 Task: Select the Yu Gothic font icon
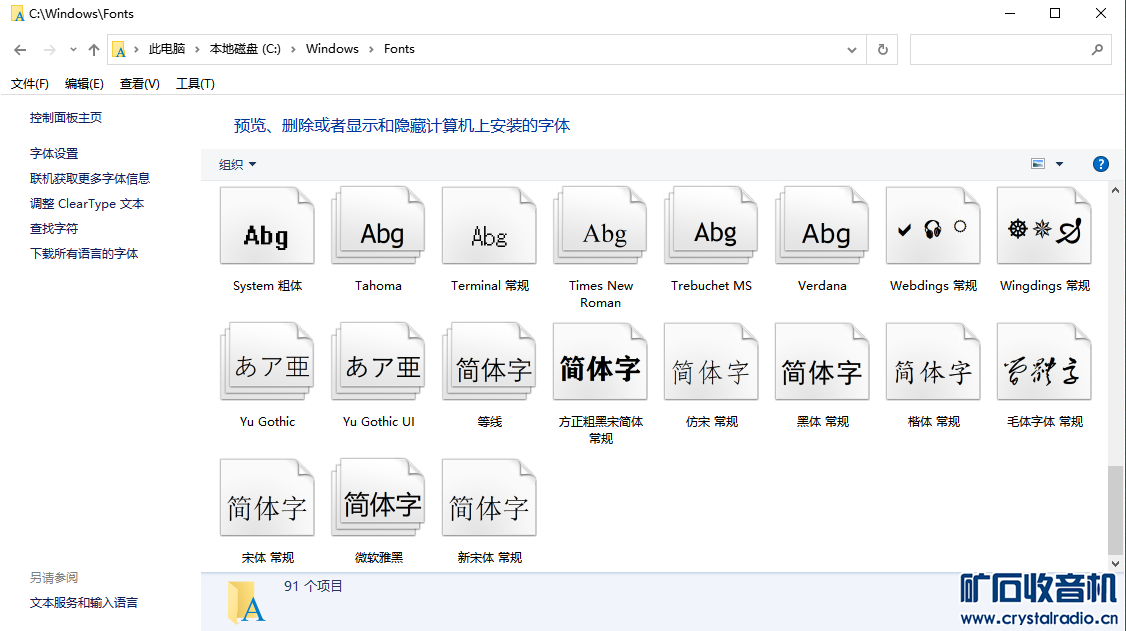click(x=267, y=361)
